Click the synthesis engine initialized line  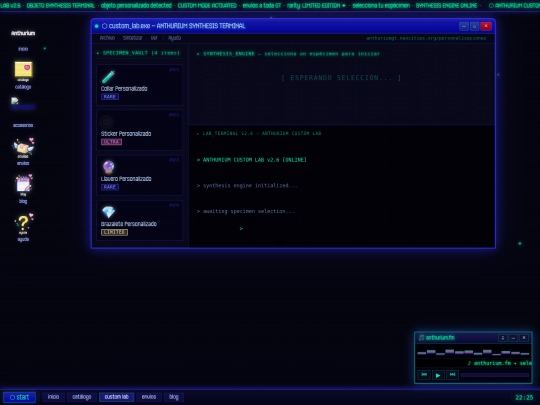coord(247,186)
